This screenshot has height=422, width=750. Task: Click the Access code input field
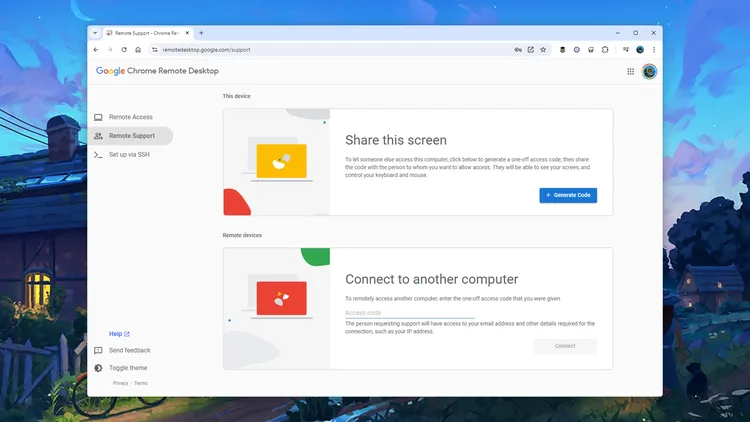(409, 313)
